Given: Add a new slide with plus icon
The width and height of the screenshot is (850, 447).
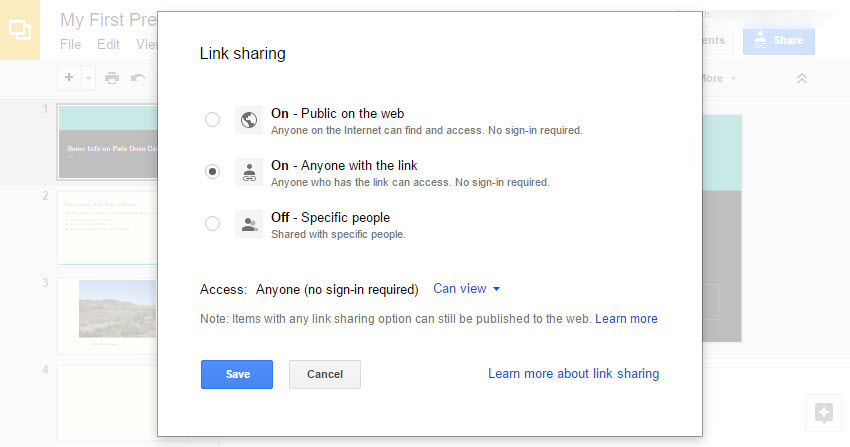Looking at the screenshot, I should [69, 77].
